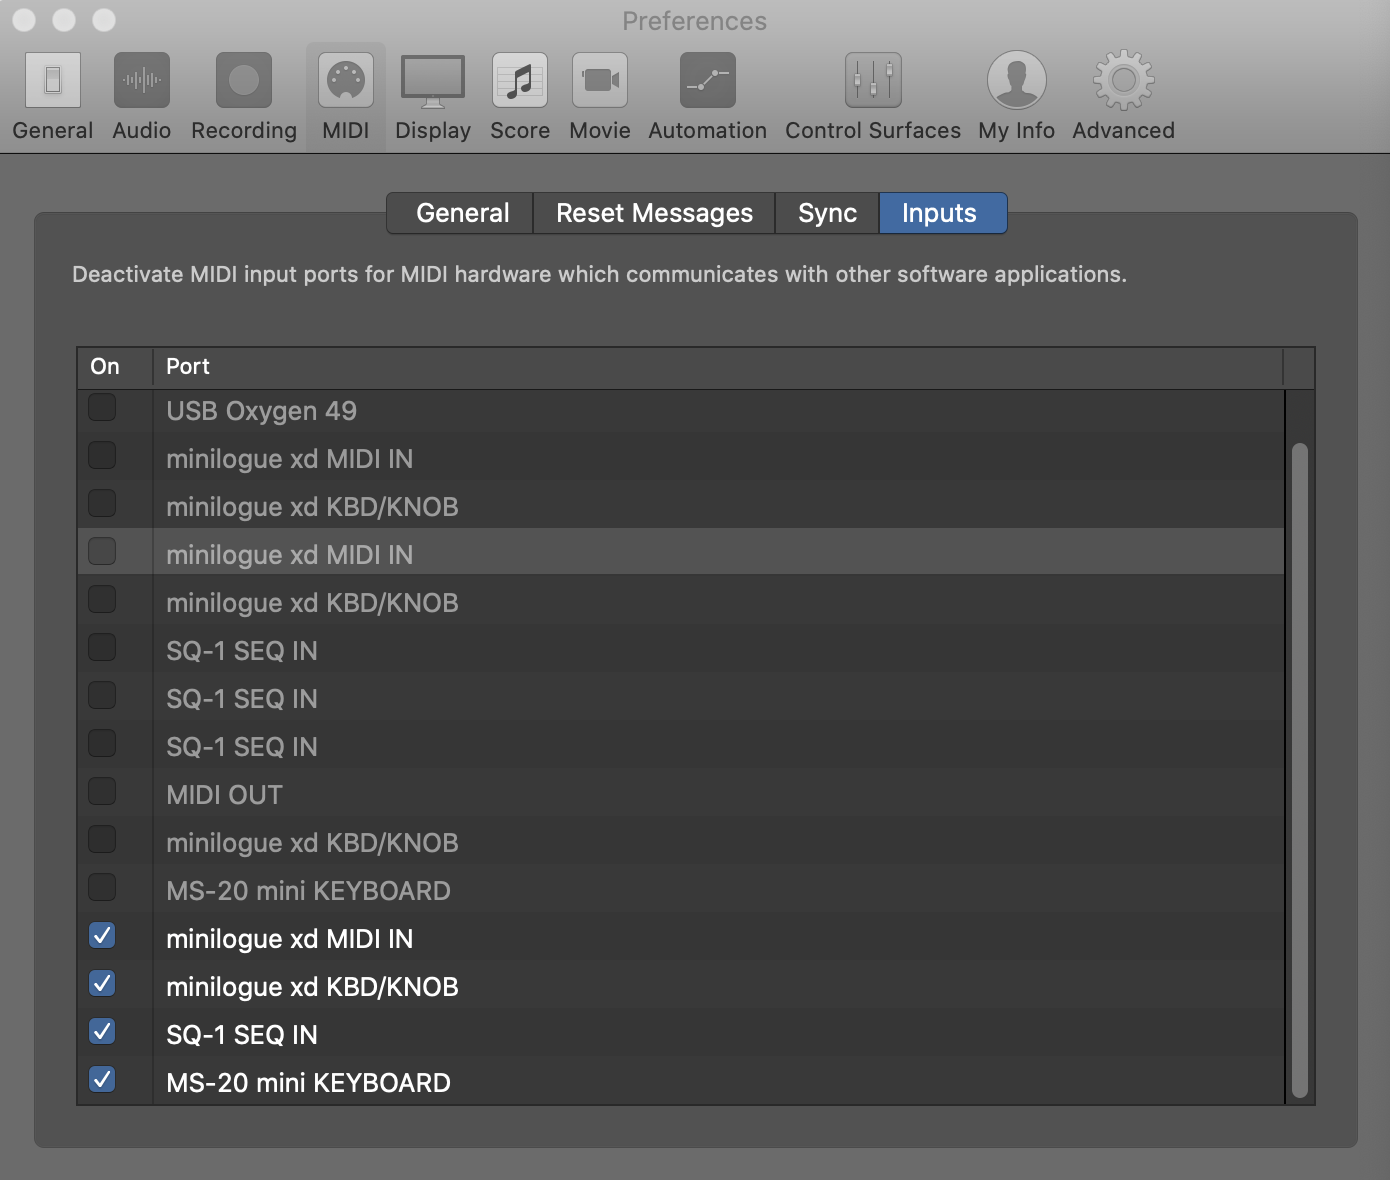Open the Advanced preferences gear icon
This screenshot has width=1390, height=1180.
1123,97
